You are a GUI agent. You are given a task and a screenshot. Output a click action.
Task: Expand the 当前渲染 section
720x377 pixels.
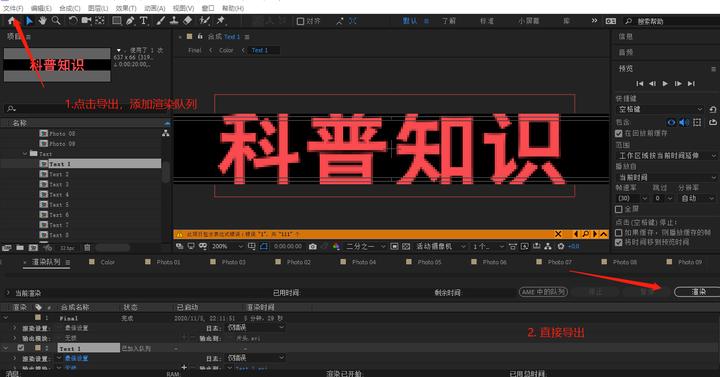[x=8, y=293]
